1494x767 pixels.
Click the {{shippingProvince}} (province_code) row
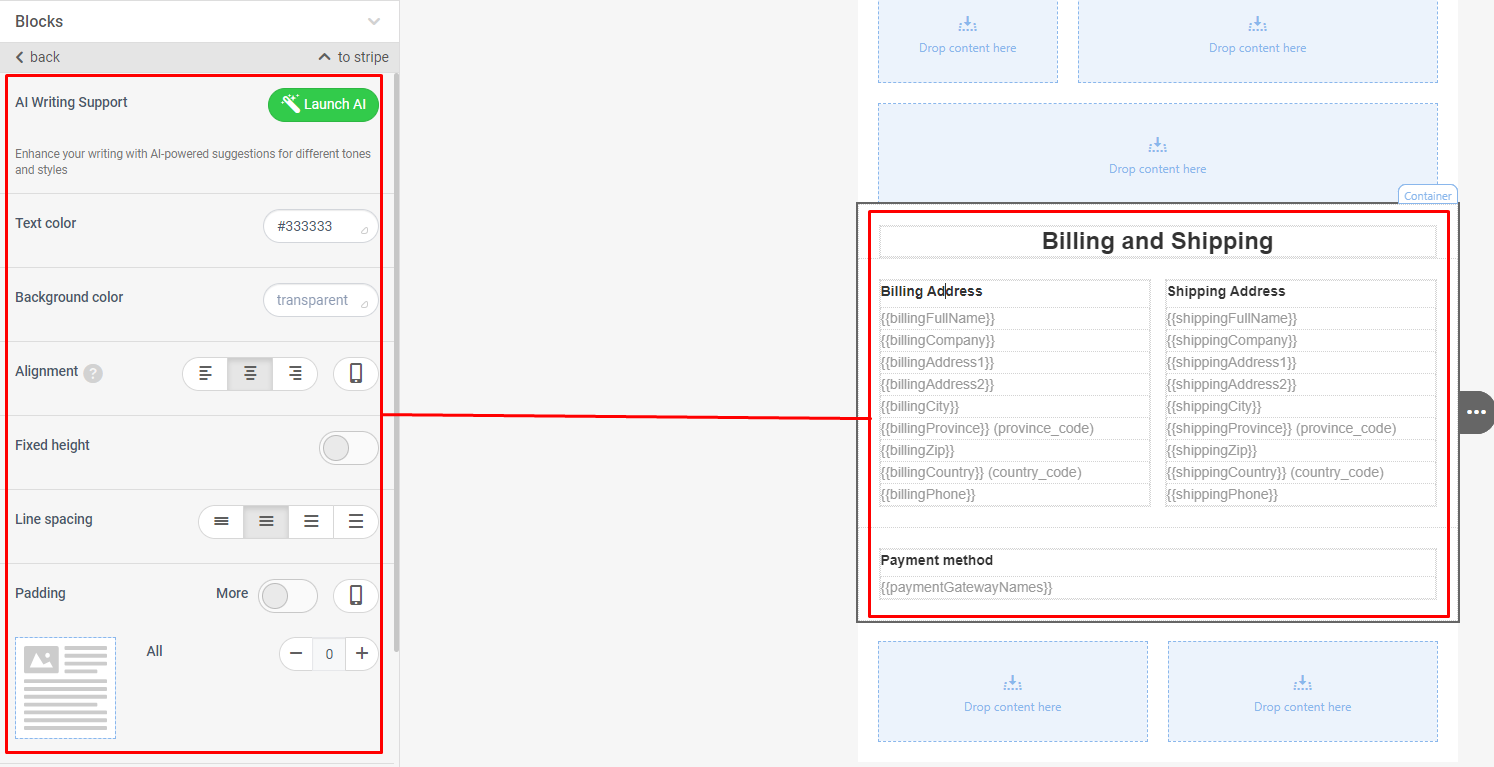coord(1301,428)
